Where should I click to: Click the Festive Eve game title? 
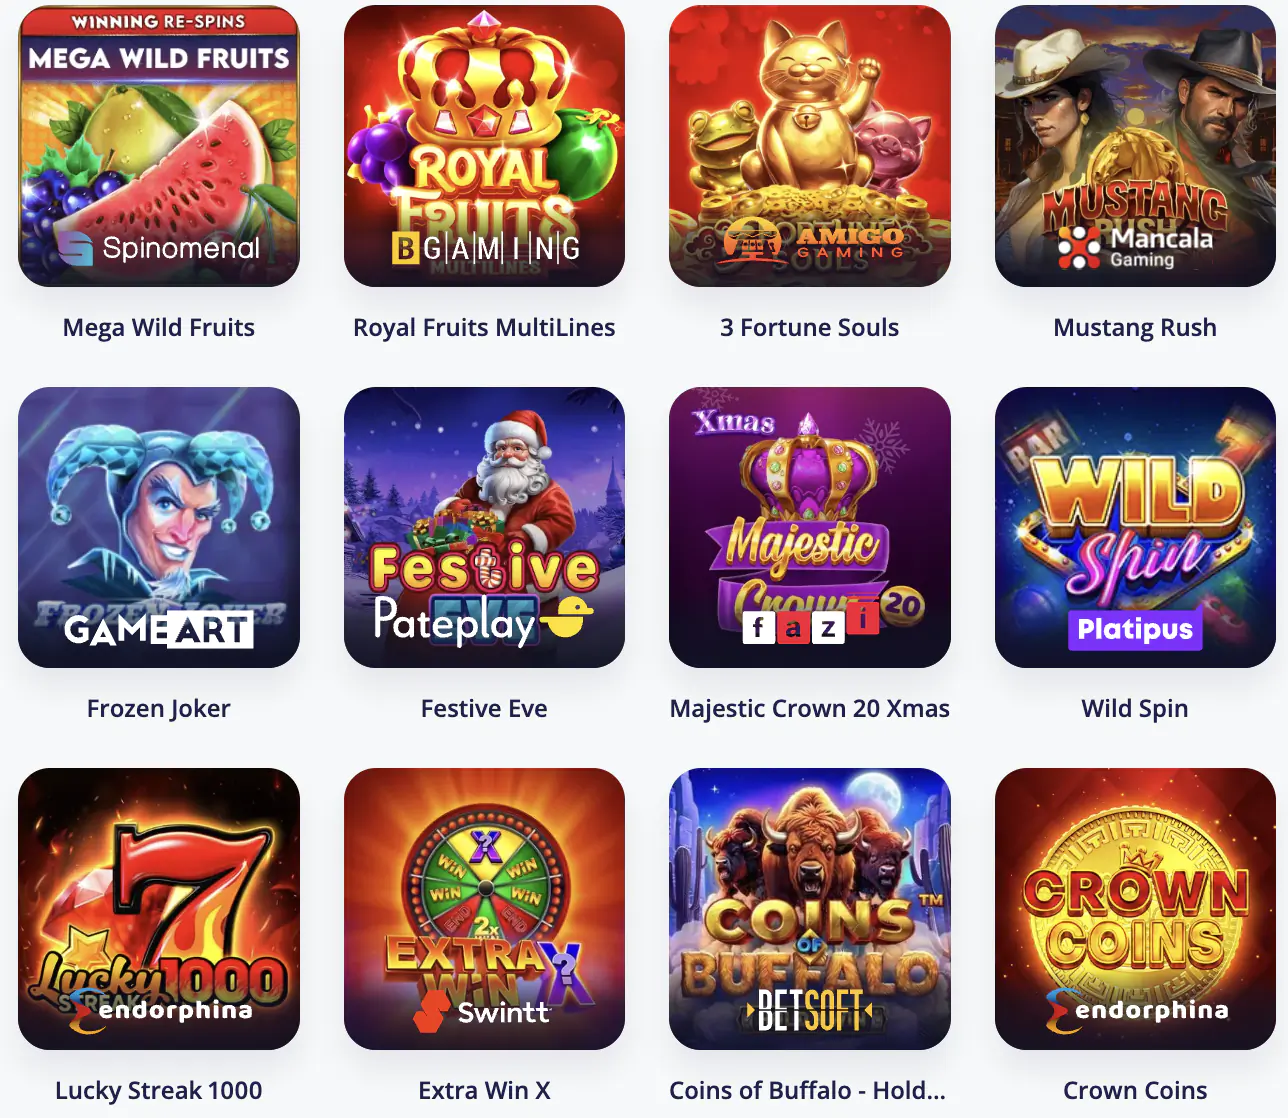(x=484, y=709)
